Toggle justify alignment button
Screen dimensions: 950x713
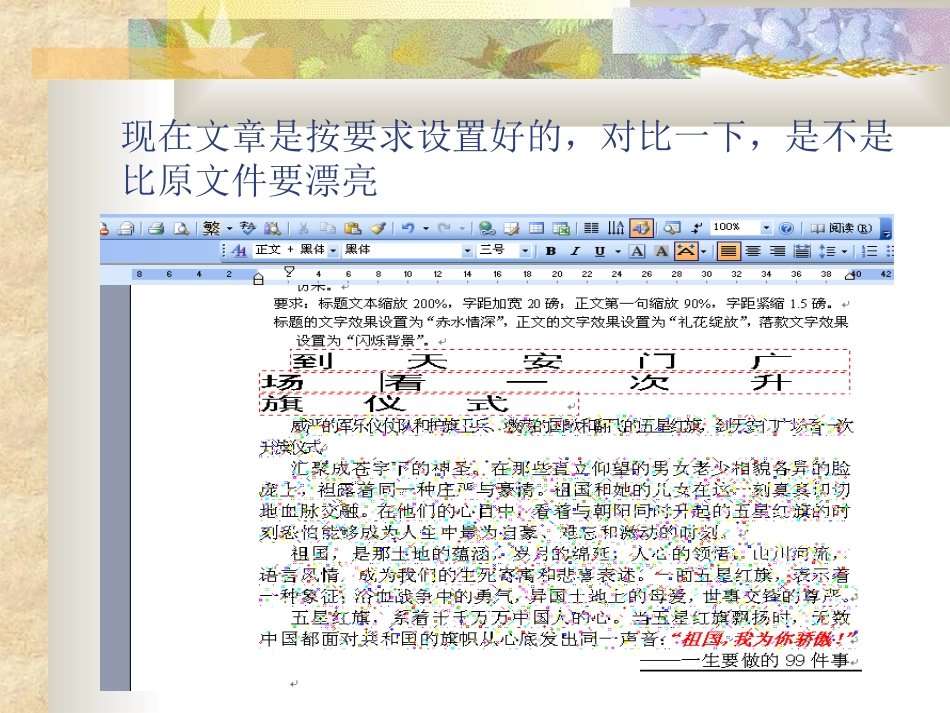728,251
